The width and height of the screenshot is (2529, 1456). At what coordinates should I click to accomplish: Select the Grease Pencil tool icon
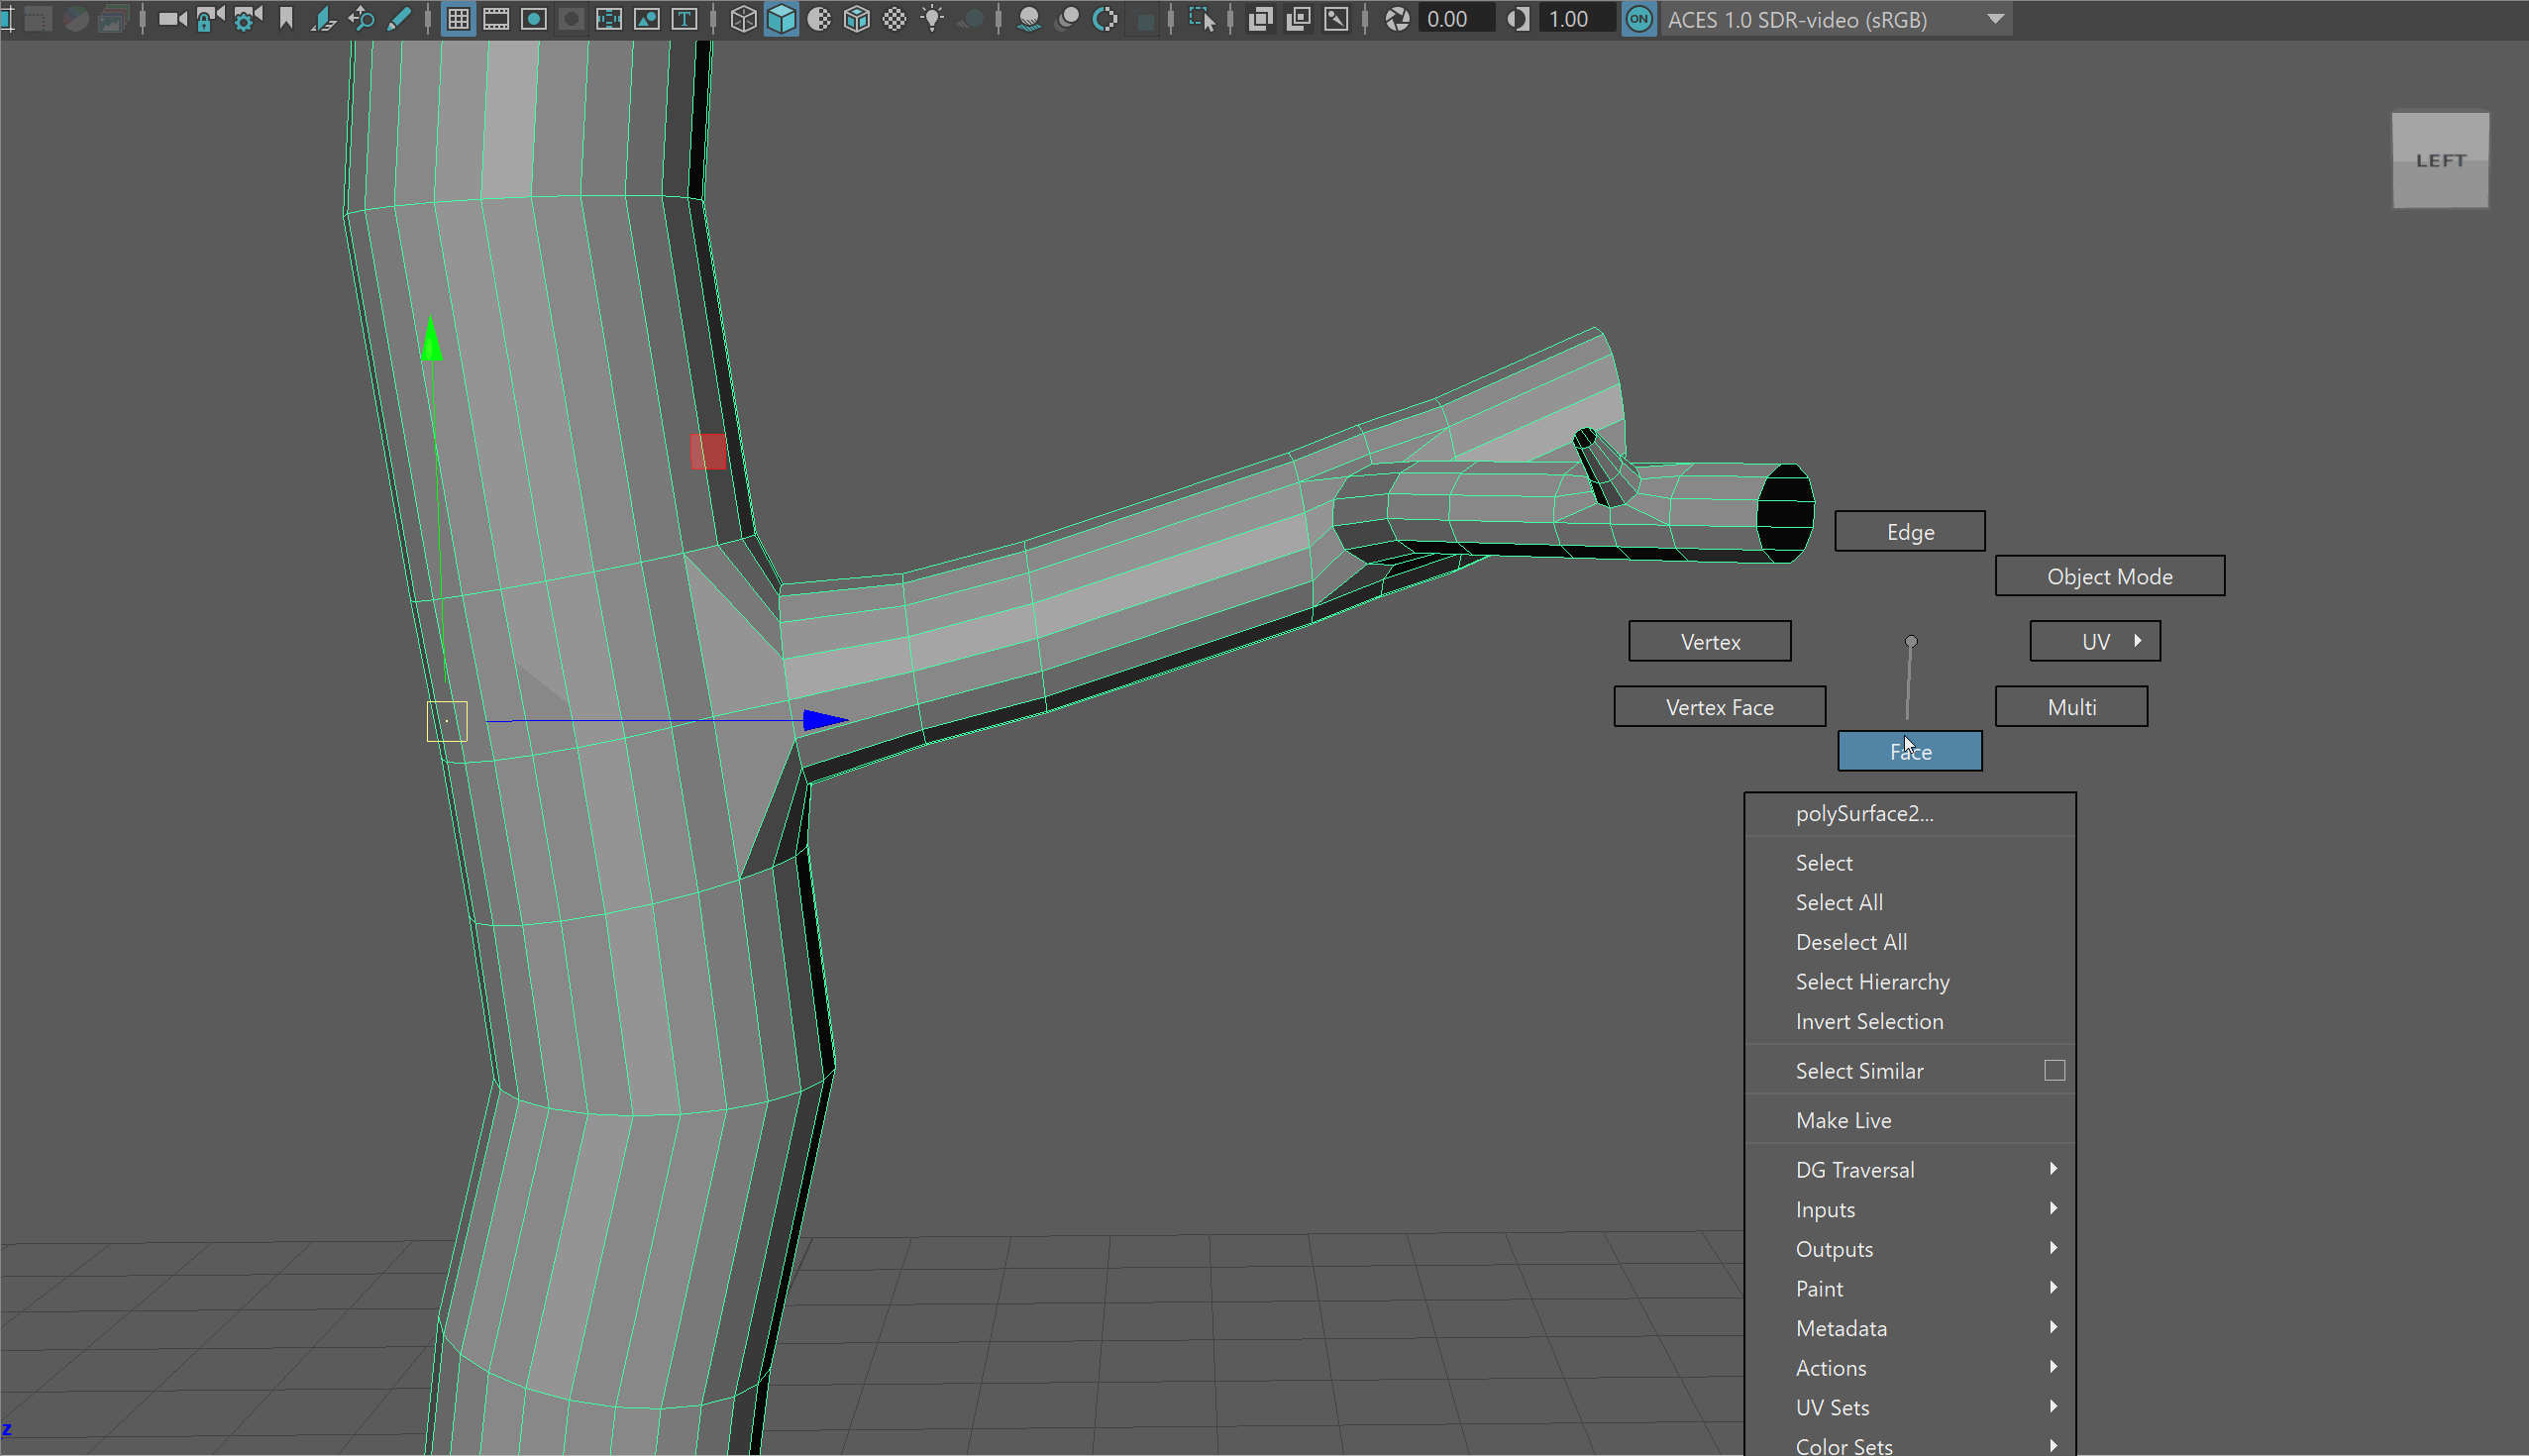[x=398, y=19]
